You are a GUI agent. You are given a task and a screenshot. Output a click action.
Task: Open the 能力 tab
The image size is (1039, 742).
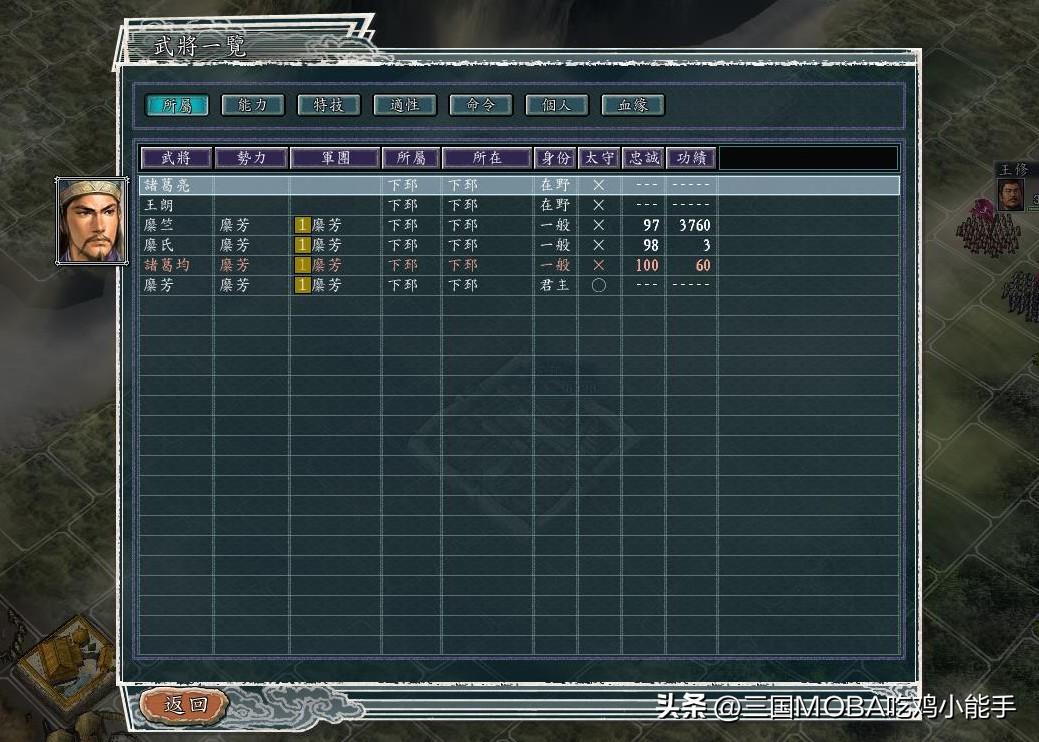[252, 105]
